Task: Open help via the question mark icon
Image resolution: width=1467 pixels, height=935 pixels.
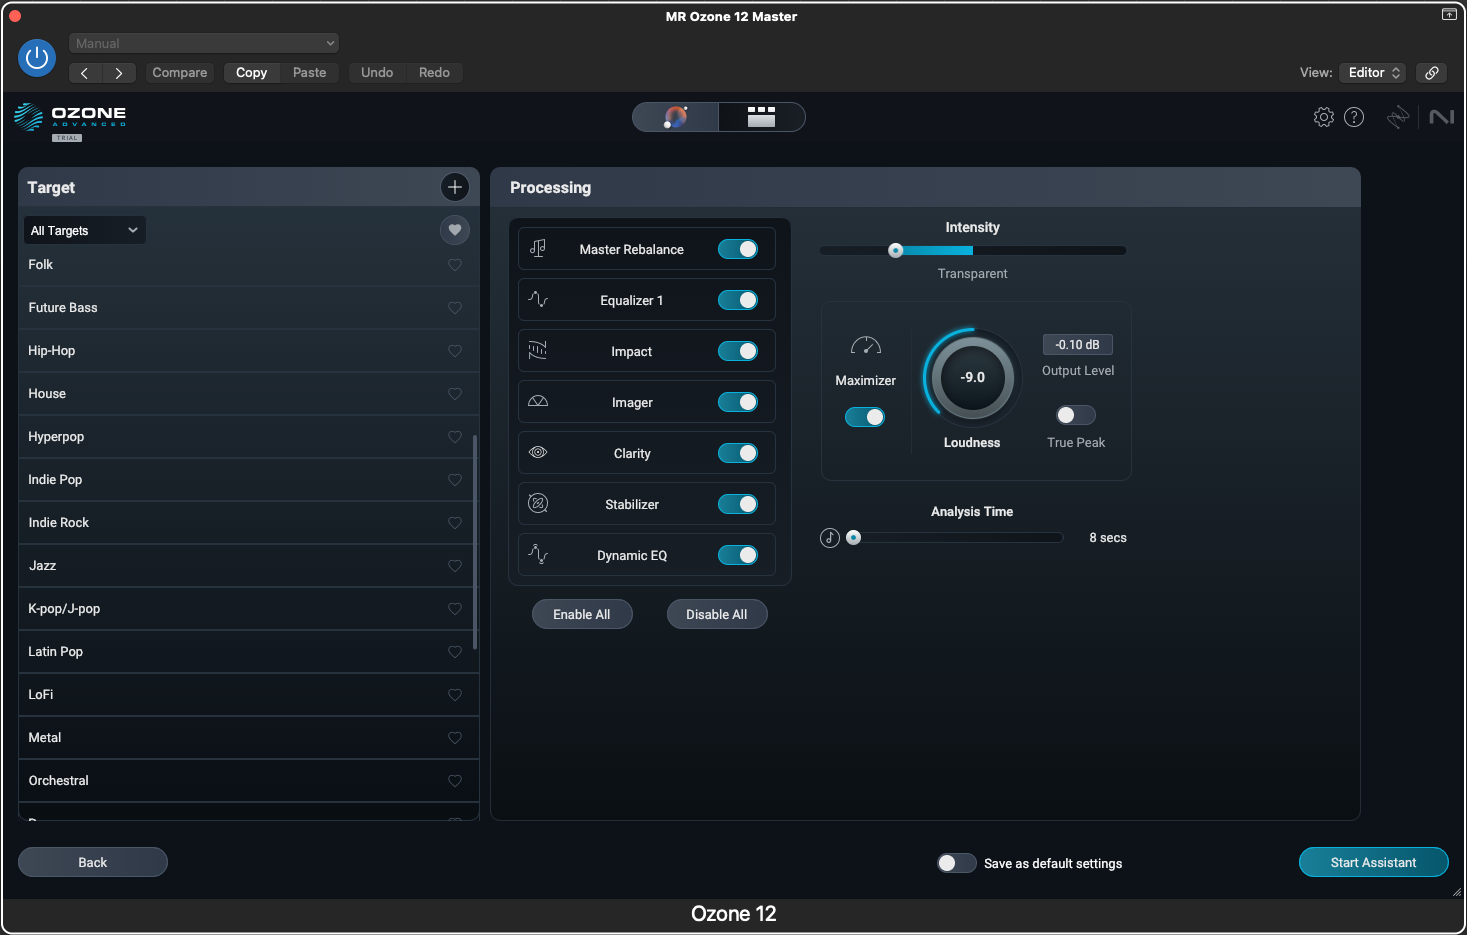Action: (x=1354, y=116)
